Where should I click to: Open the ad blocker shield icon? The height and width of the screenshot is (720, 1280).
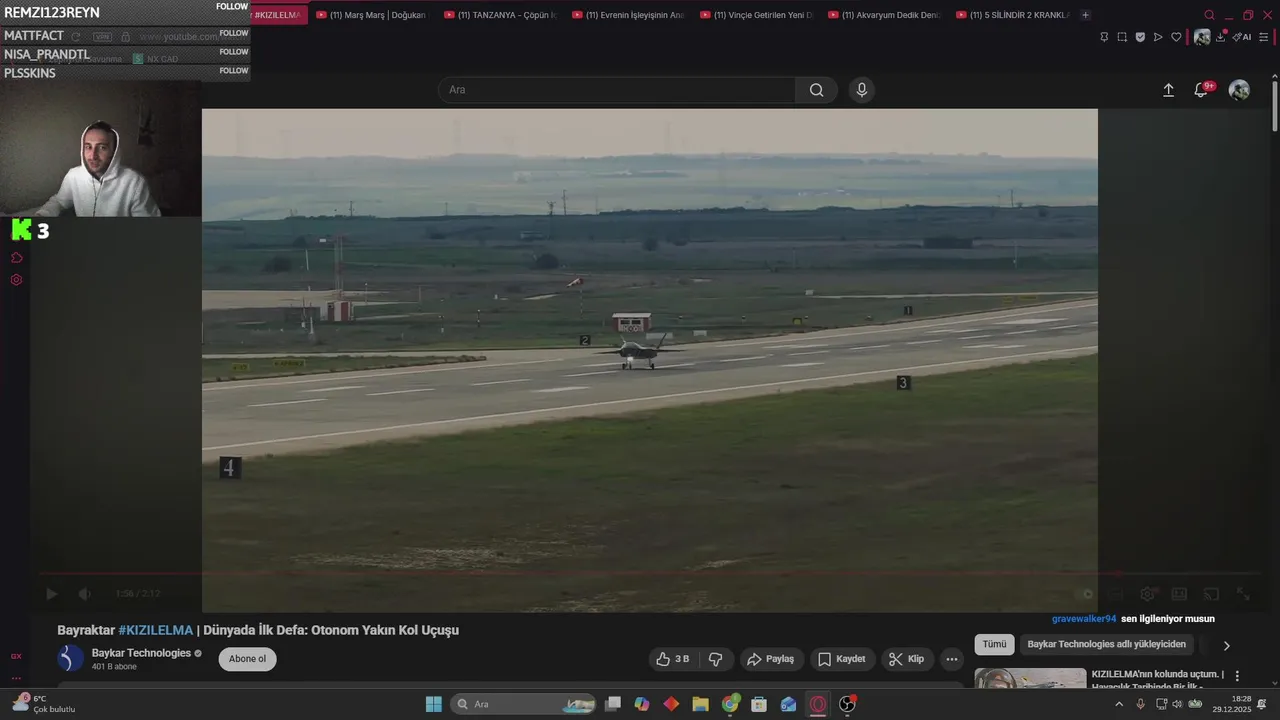(x=1140, y=37)
